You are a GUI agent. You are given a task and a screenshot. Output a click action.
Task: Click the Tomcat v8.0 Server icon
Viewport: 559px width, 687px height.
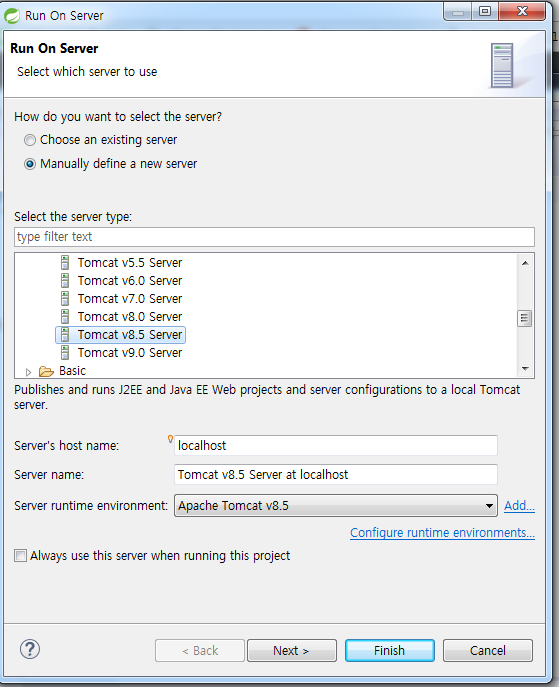[x=65, y=316]
